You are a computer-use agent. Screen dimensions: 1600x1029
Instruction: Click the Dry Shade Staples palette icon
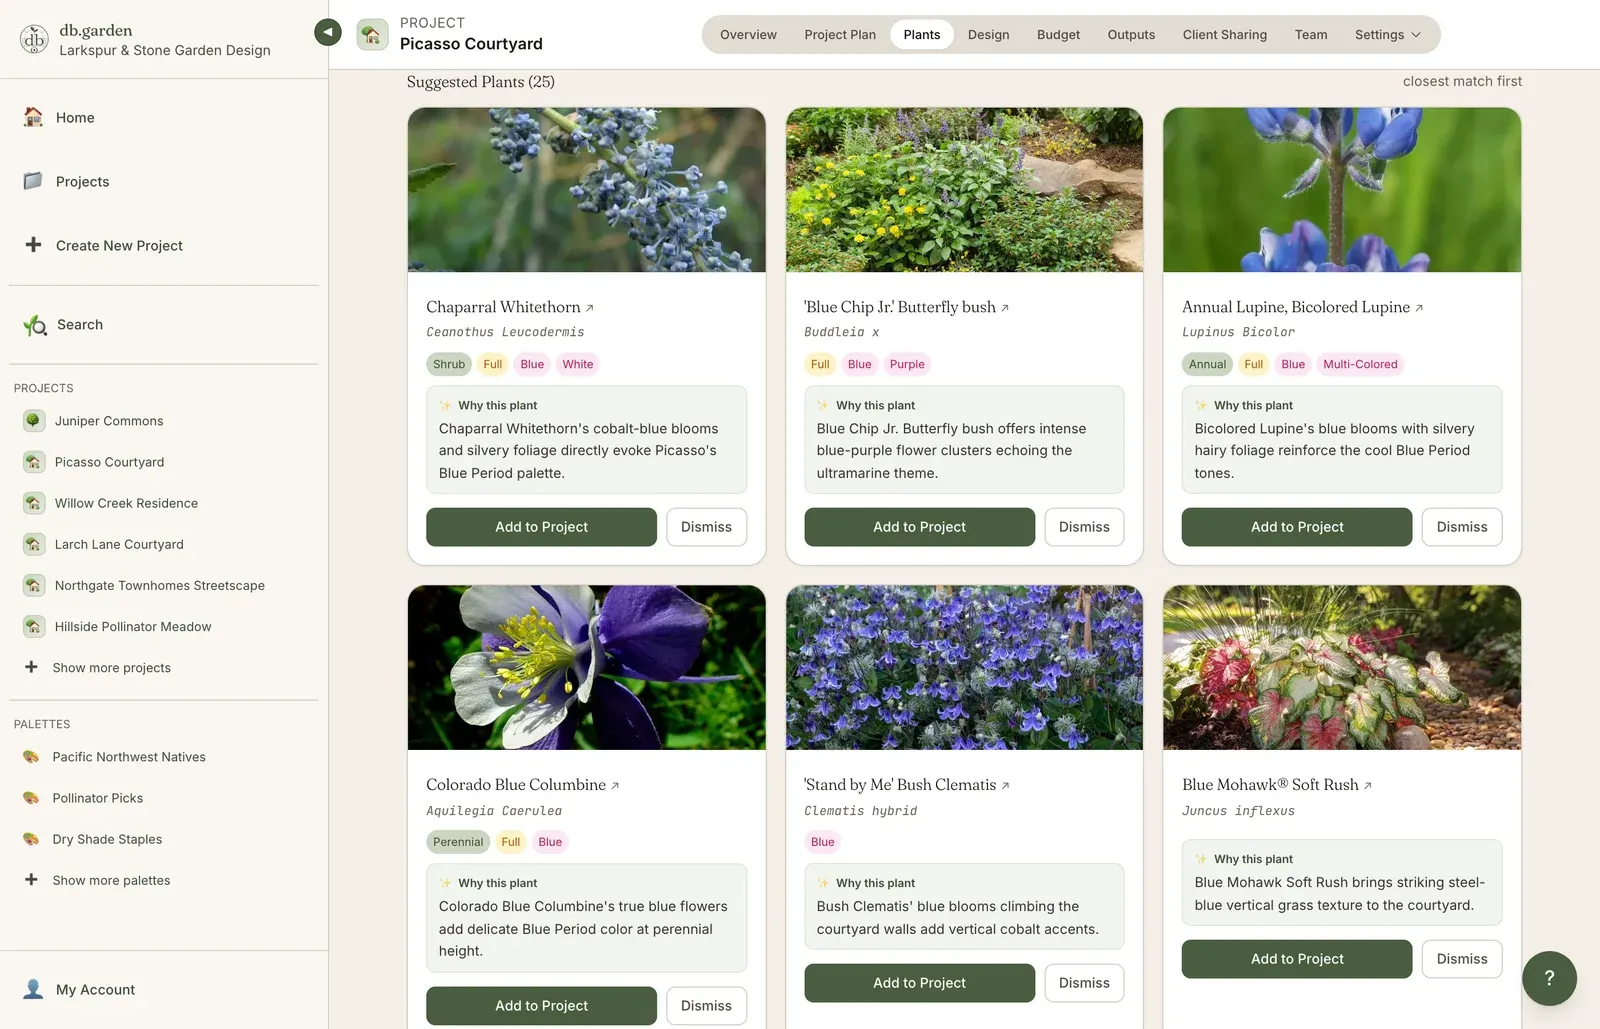click(x=31, y=839)
